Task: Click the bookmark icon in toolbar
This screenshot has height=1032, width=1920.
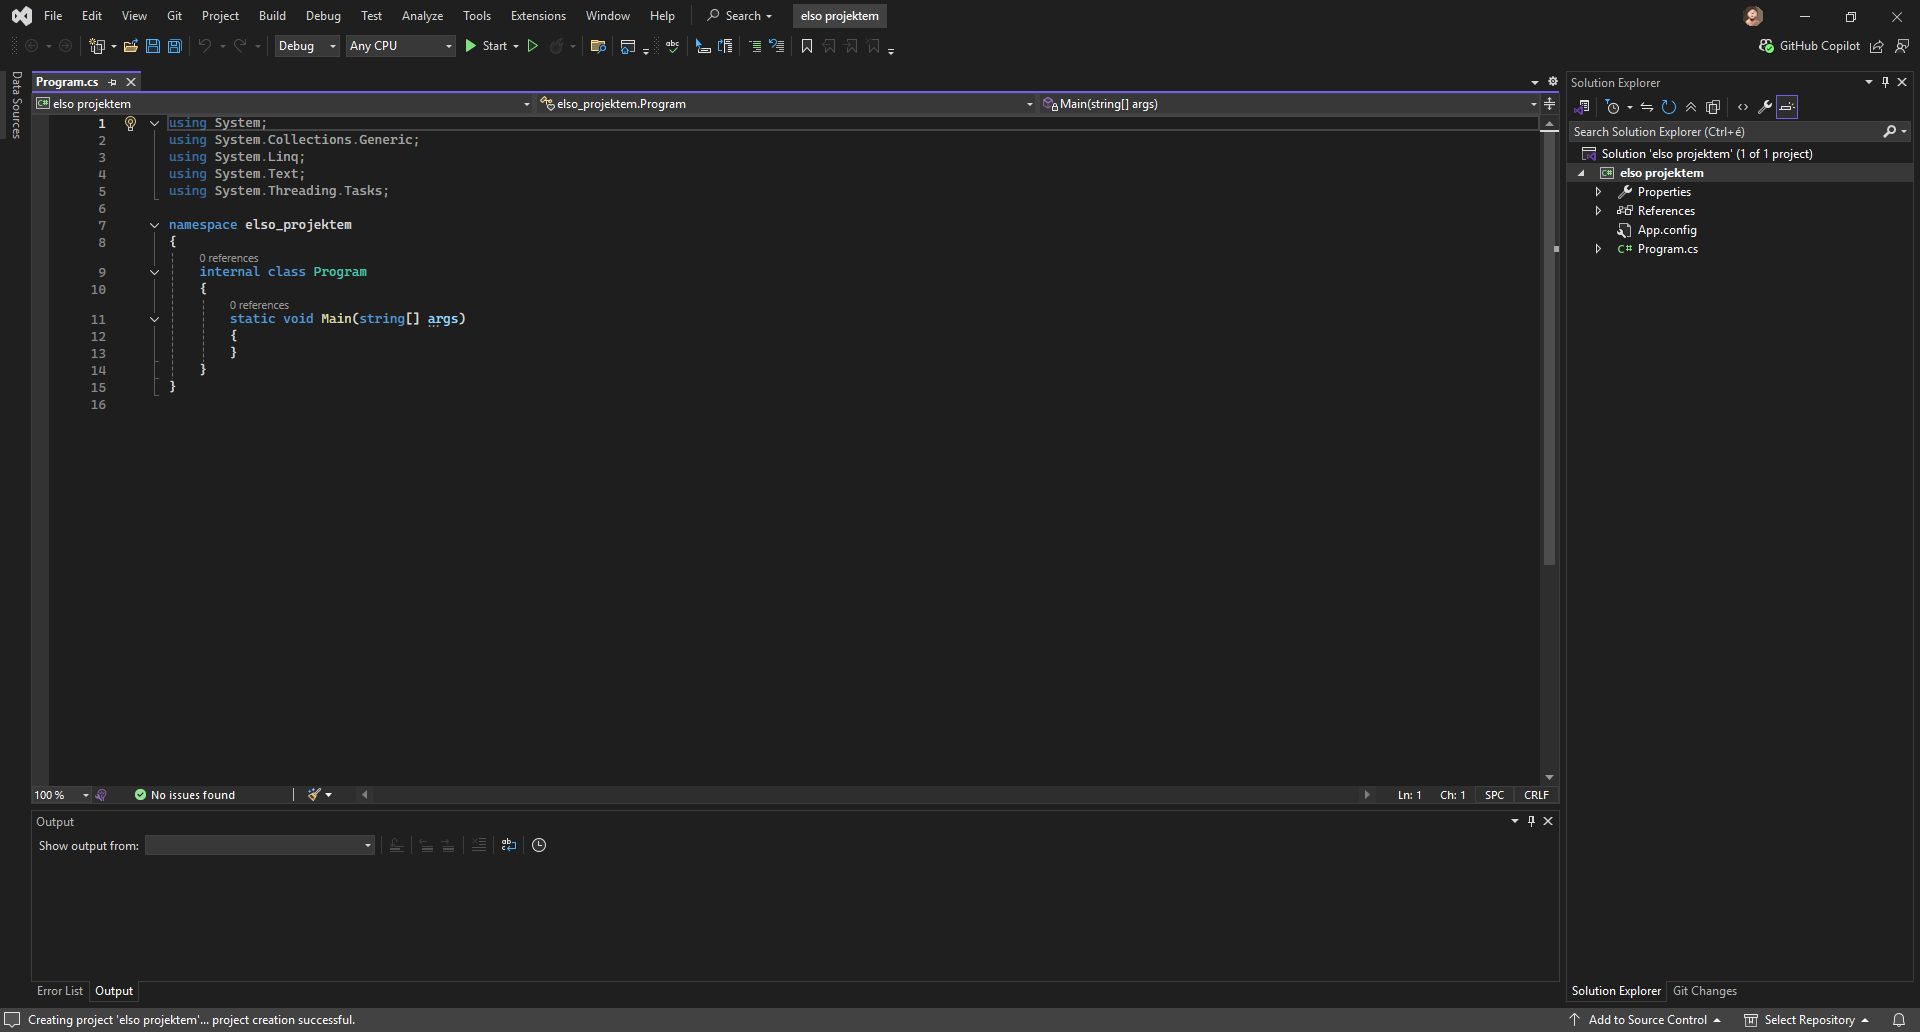Action: [x=807, y=46]
